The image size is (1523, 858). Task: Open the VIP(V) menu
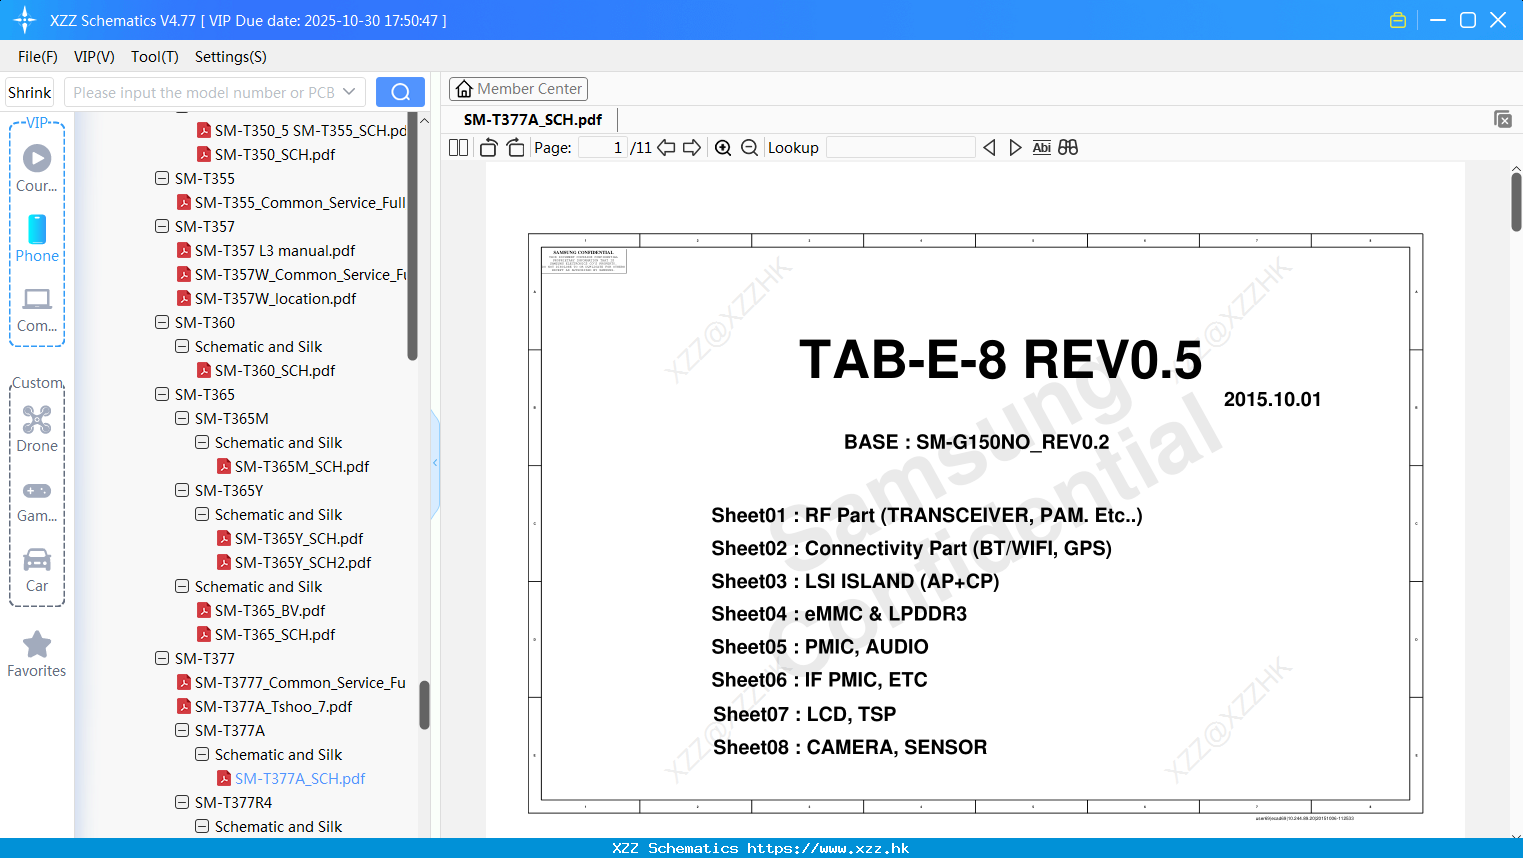(x=94, y=57)
